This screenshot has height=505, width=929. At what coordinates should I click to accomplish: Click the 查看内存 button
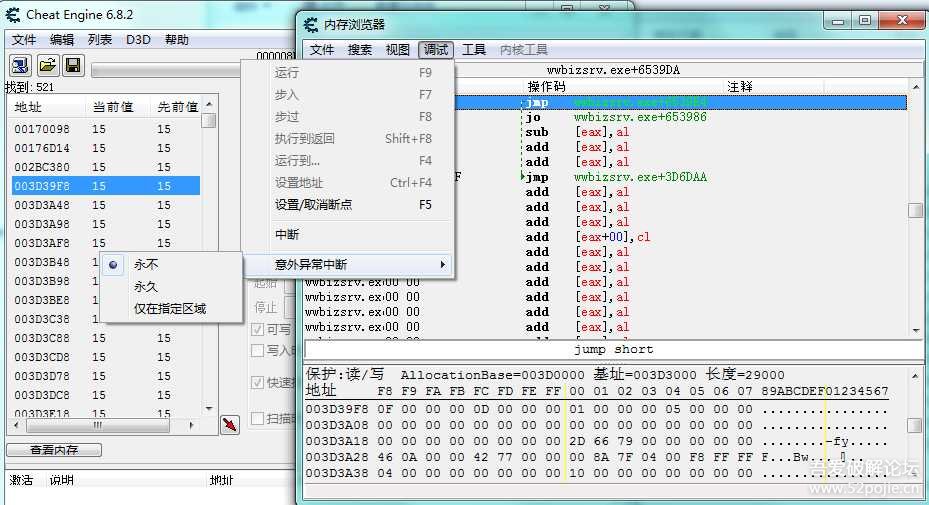pos(54,450)
